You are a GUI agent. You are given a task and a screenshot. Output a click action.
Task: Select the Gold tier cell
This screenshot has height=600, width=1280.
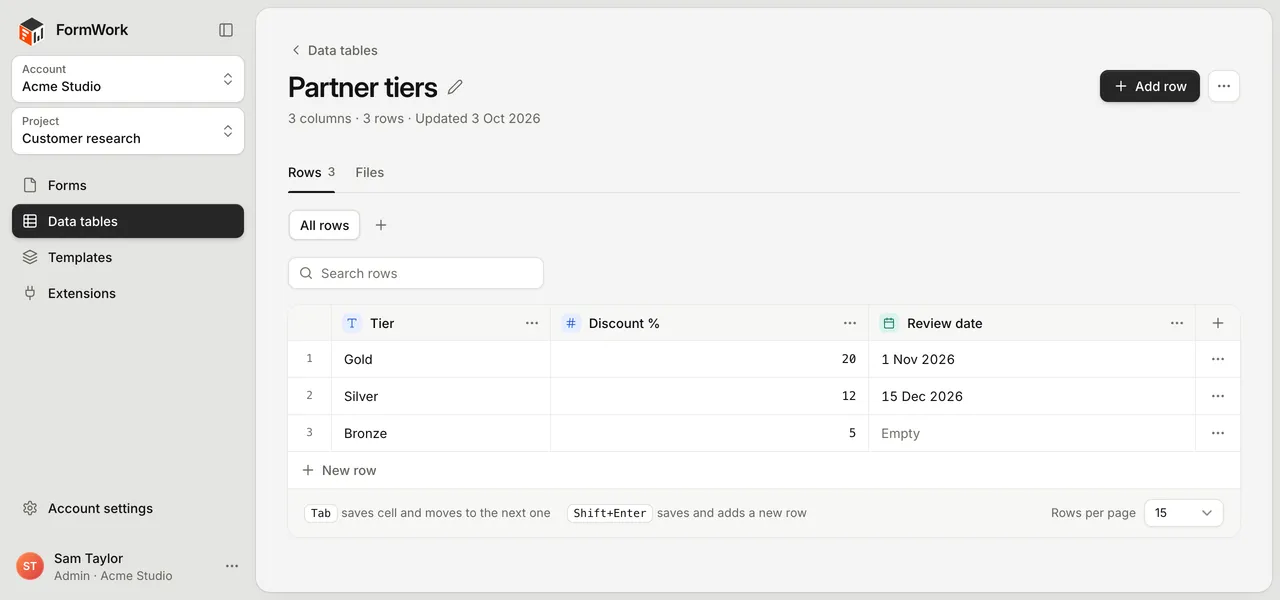(x=441, y=359)
